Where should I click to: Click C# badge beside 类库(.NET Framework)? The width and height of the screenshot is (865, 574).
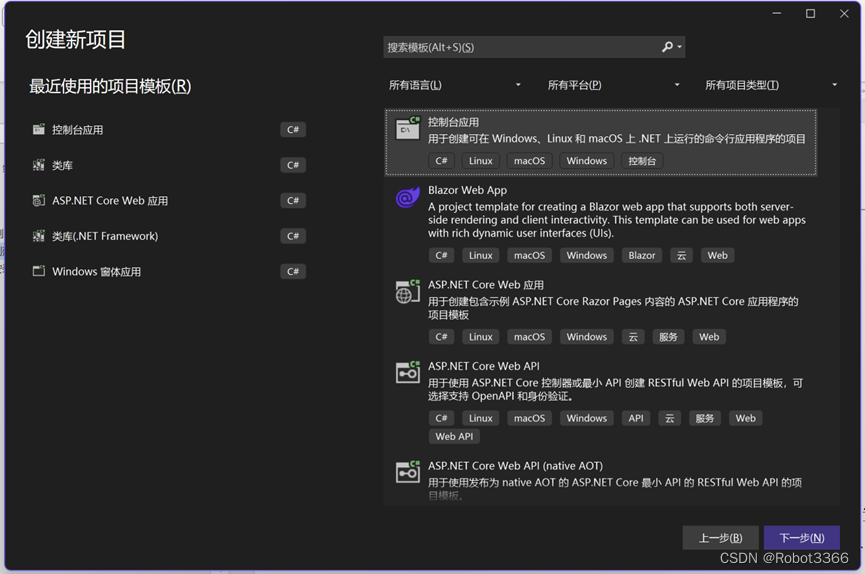click(x=293, y=236)
